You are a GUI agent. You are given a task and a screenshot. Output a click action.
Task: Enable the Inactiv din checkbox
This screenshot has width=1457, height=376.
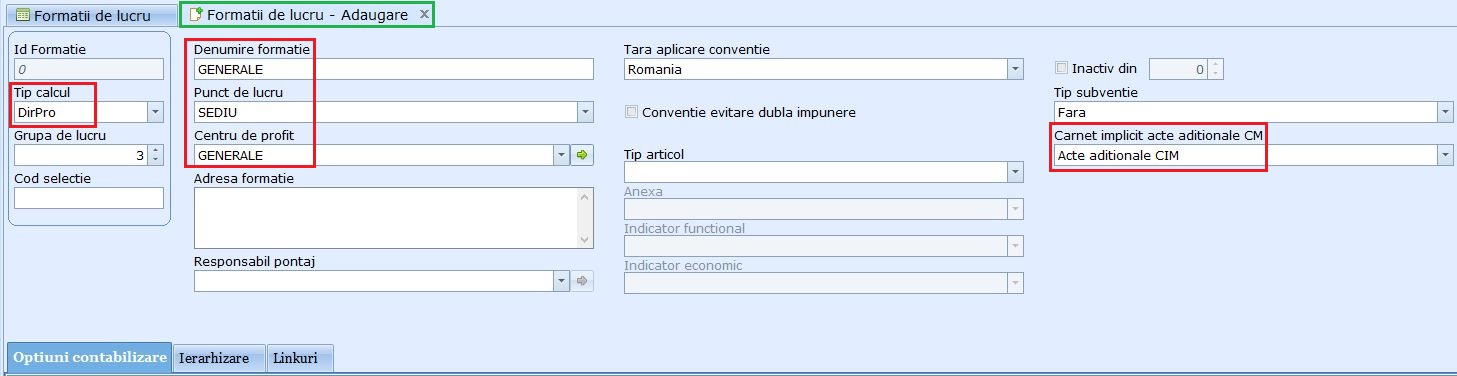coord(1062,69)
